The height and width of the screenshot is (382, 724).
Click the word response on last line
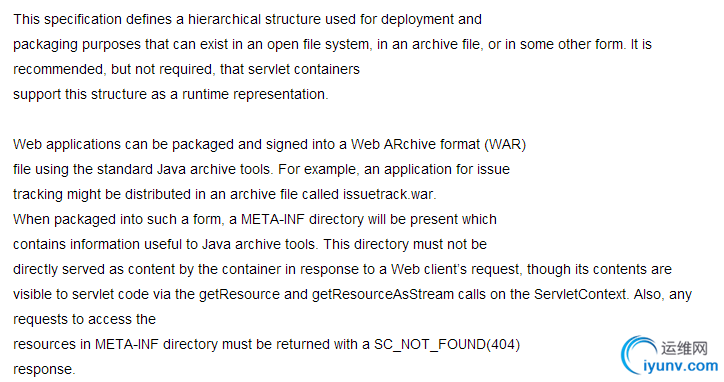coord(42,370)
